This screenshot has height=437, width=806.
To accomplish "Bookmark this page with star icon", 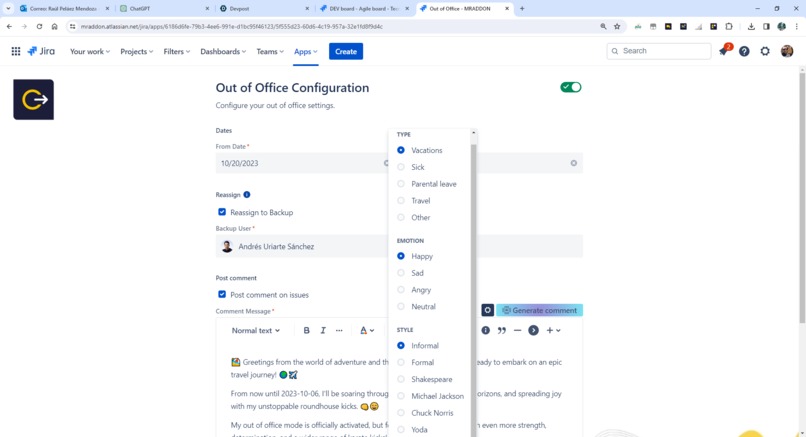I will pos(617,26).
